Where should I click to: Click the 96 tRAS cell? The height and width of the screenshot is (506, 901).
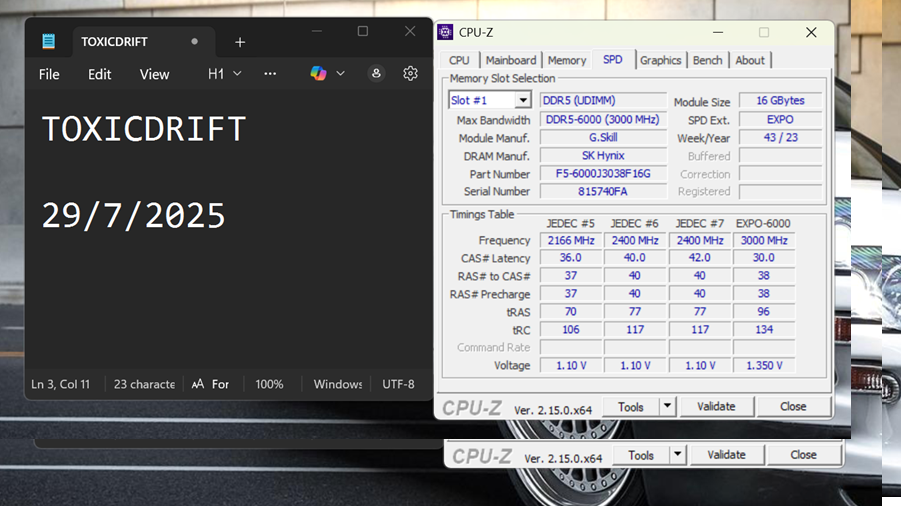[x=764, y=311]
